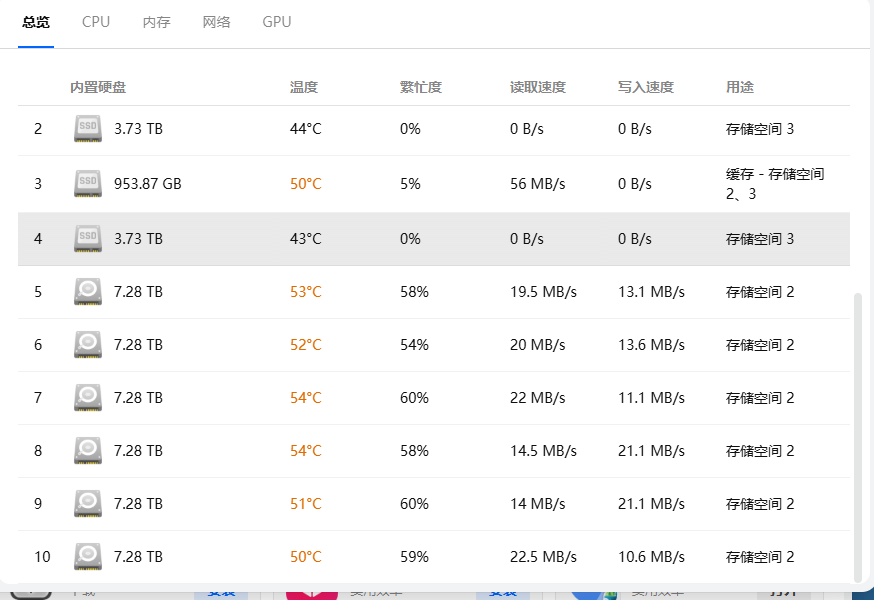Click the 953.87 GB SSD cache disk icon
Viewport: 874px width, 600px height.
[x=88, y=184]
